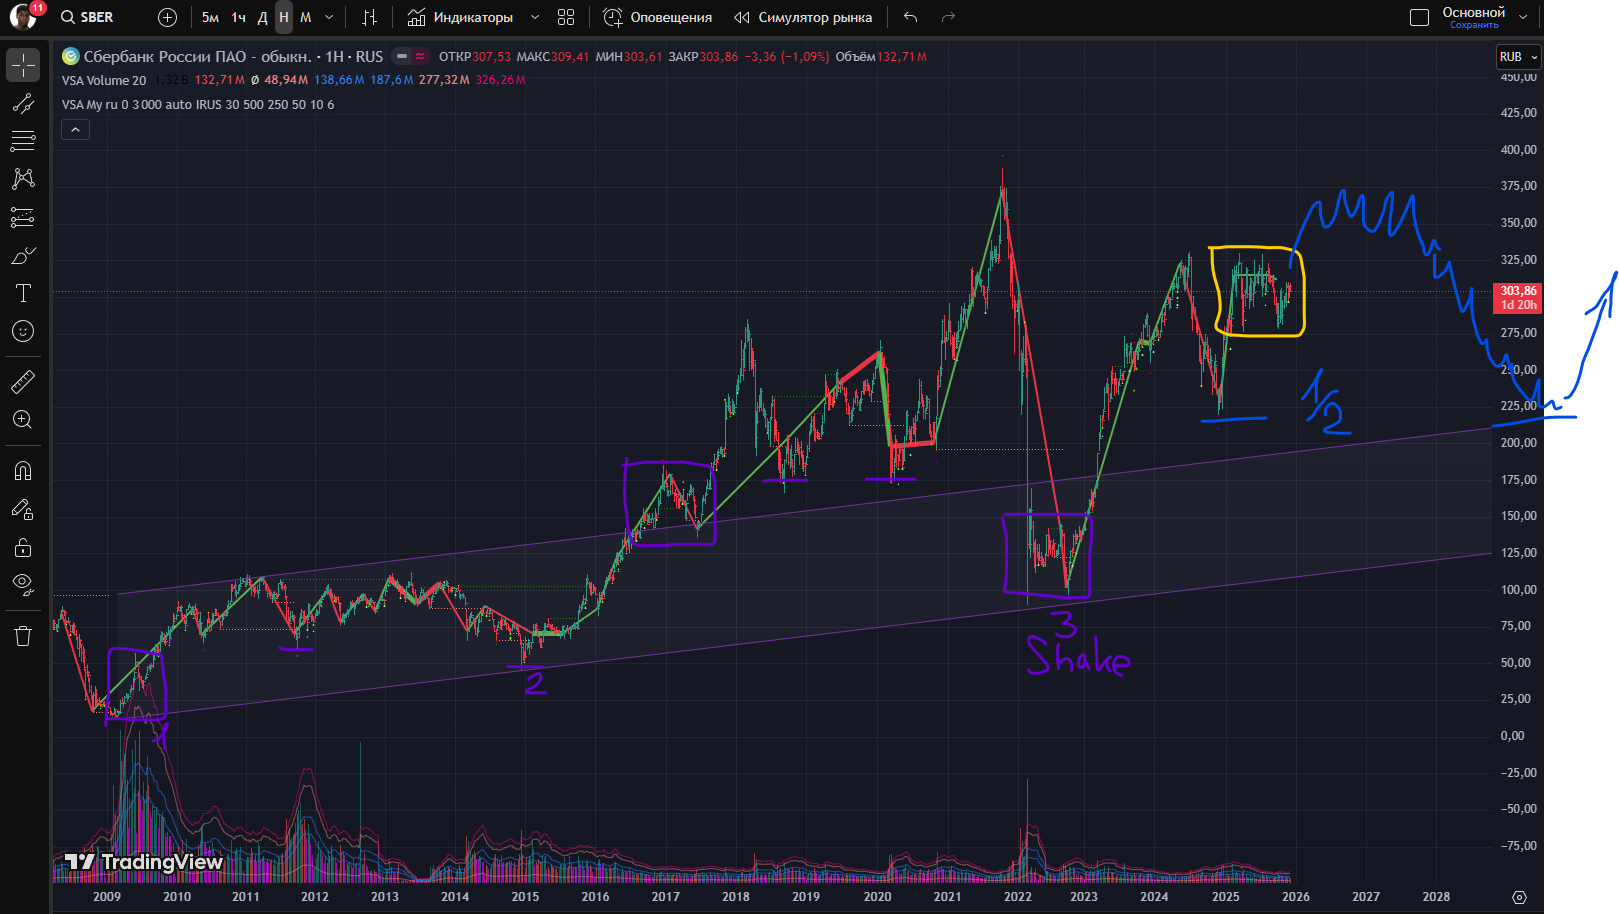This screenshot has height=914, width=1619.
Task: Expand the timeframe interval dropdown arrow
Action: tap(329, 17)
